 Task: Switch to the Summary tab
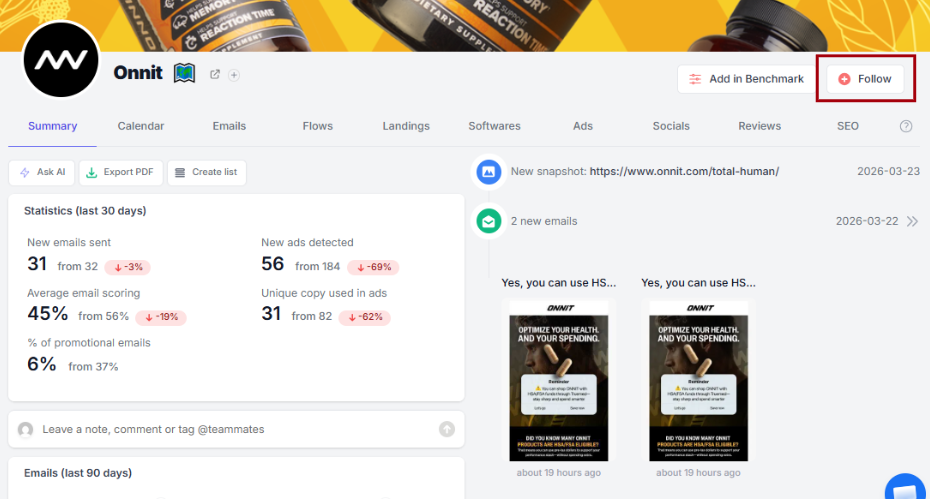click(52, 126)
